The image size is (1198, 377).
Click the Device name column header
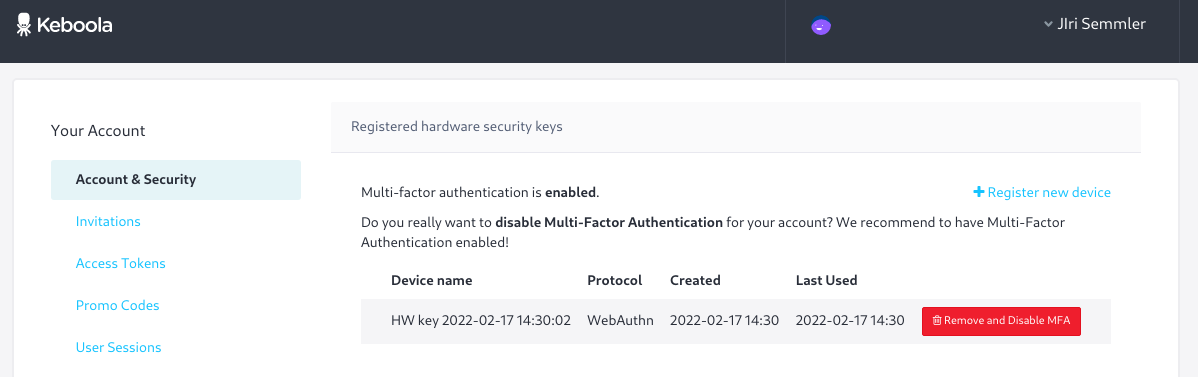click(x=432, y=281)
